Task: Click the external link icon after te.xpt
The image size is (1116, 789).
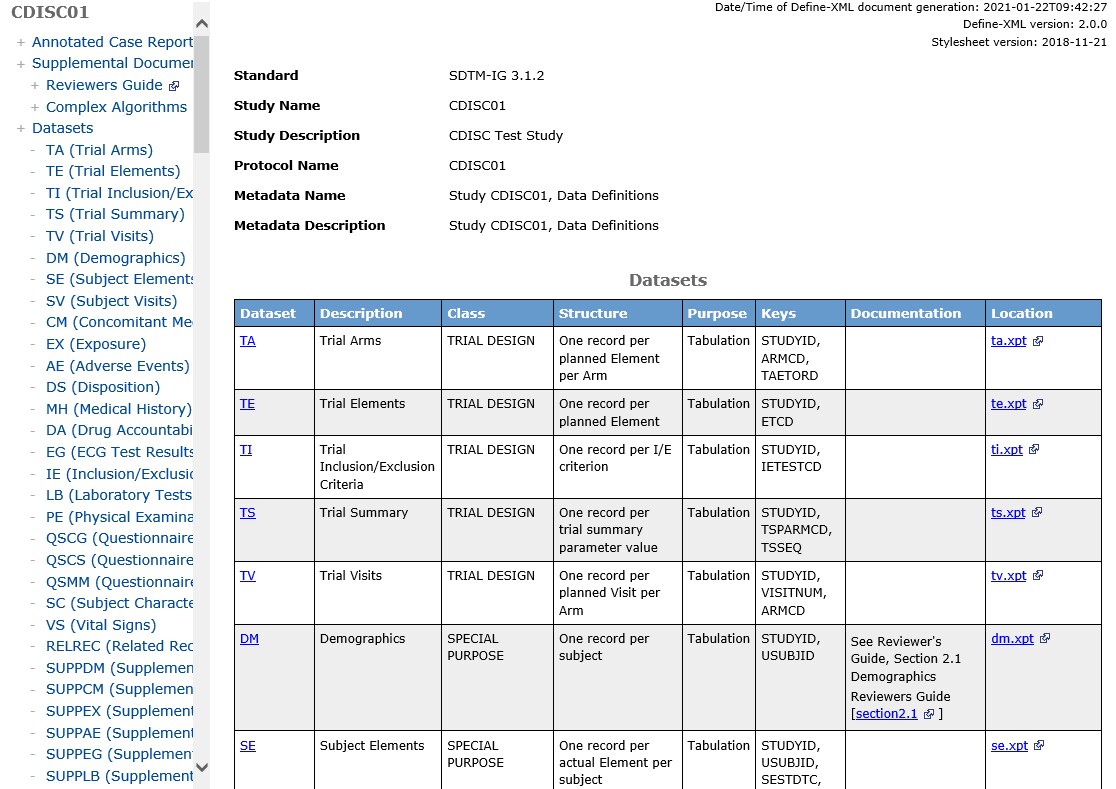Action: 1038,404
